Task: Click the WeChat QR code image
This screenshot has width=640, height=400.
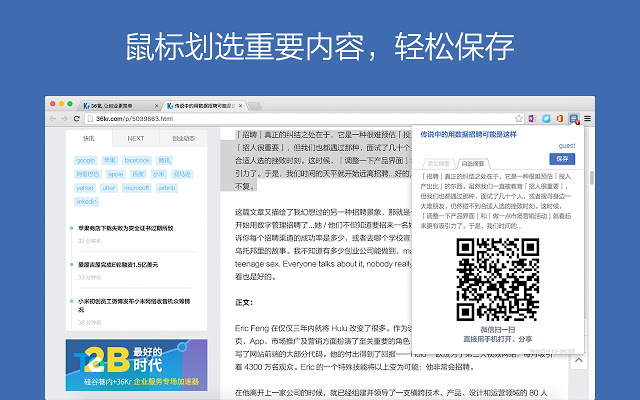Action: pos(498,280)
